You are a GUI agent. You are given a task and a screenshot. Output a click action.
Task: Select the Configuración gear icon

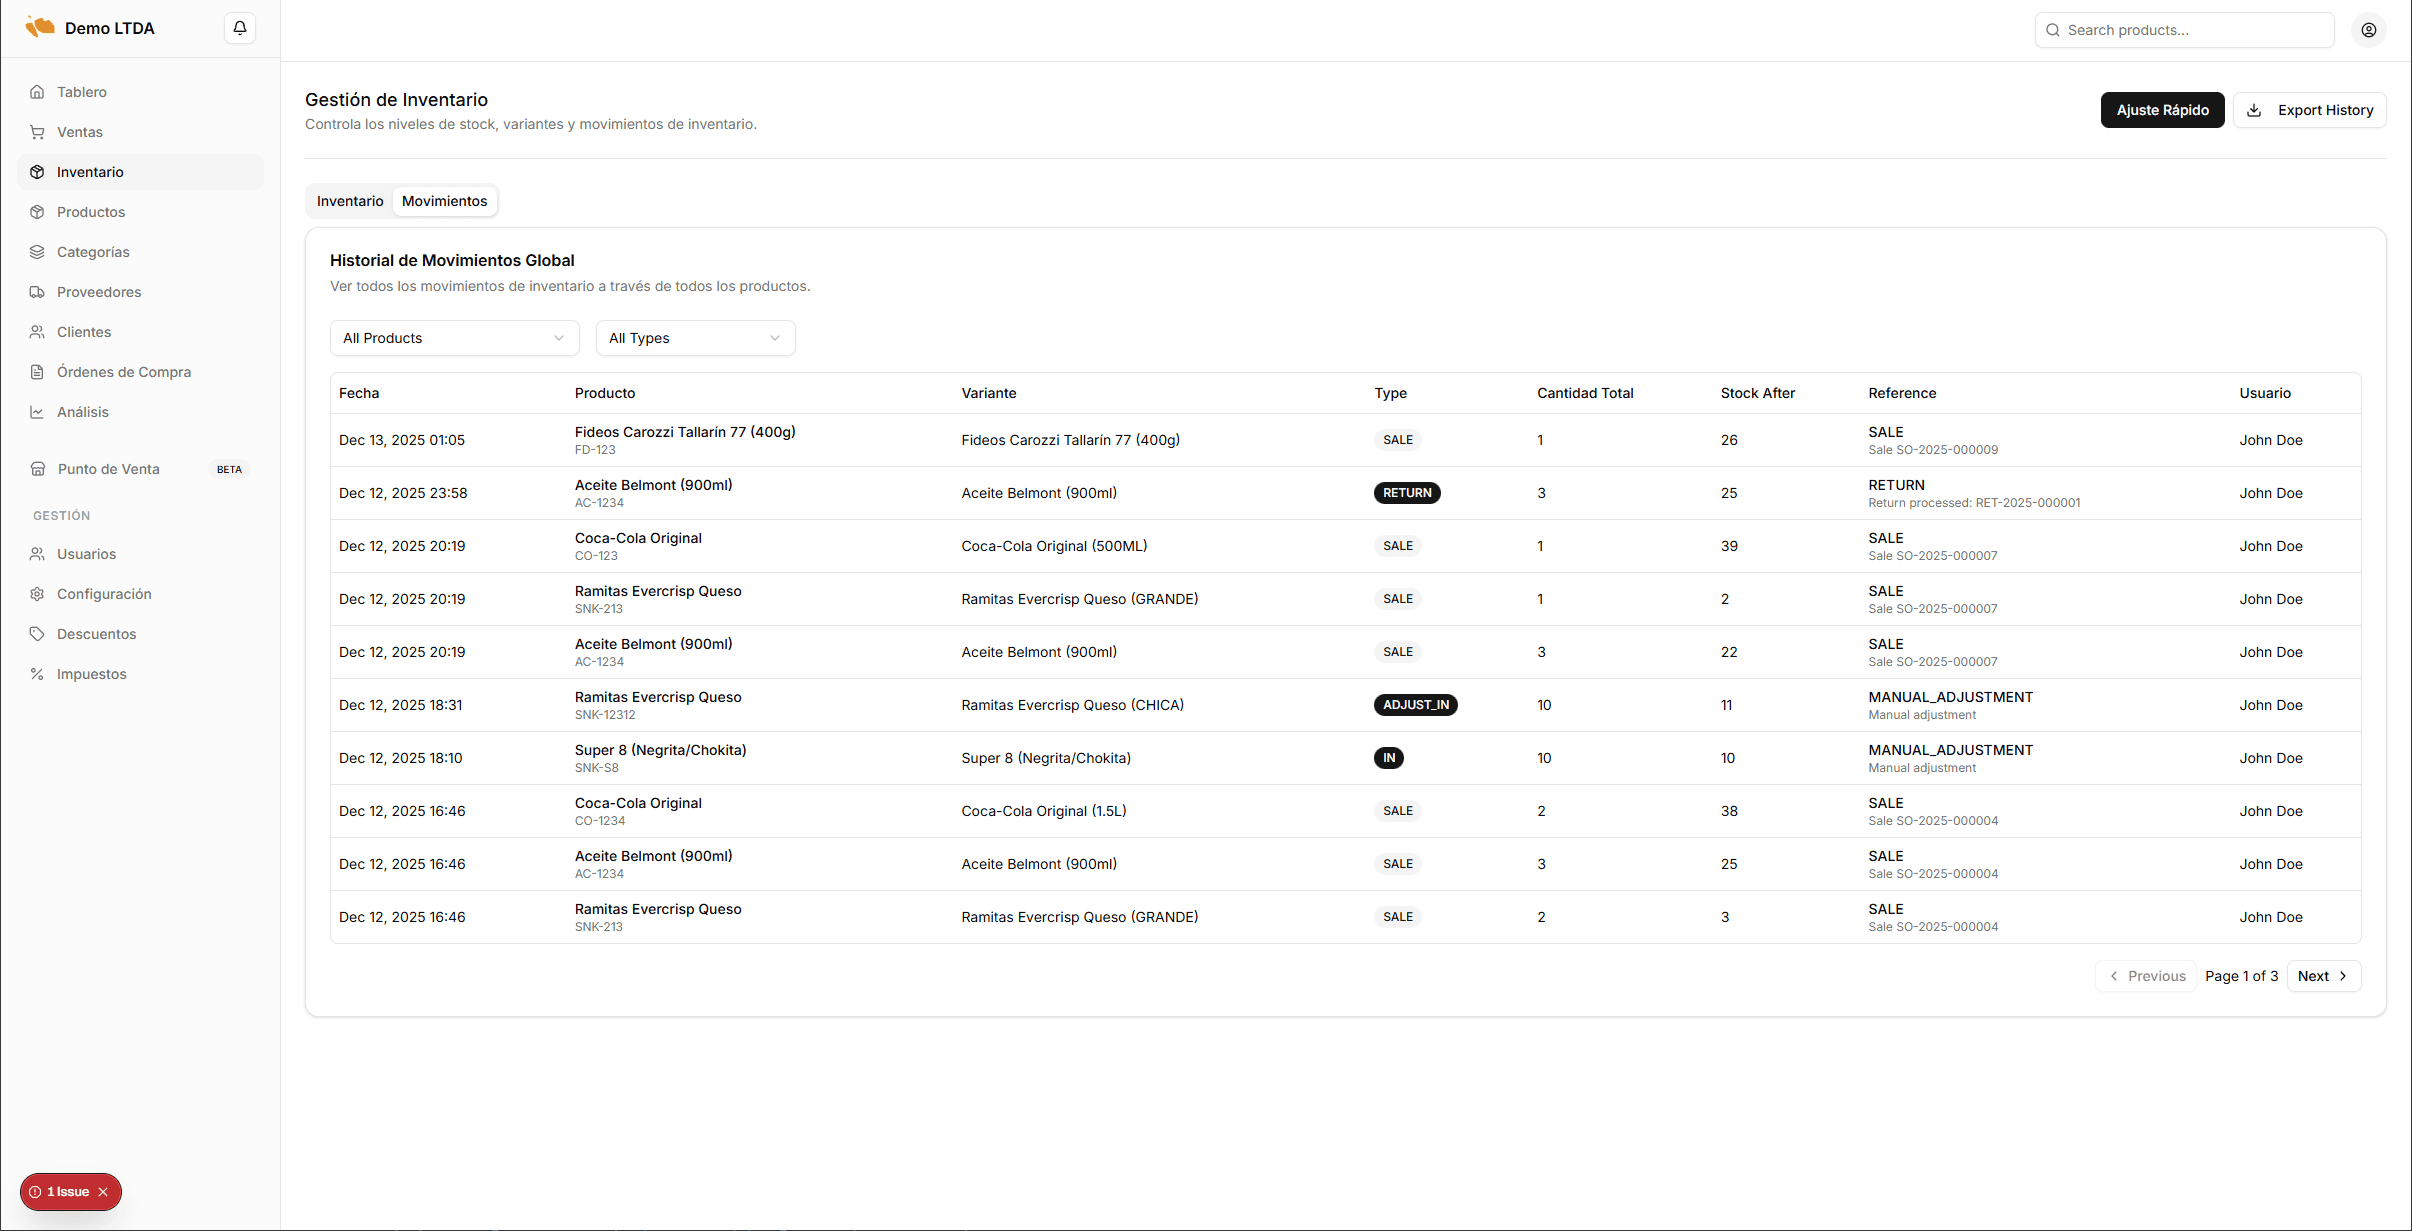pyautogui.click(x=37, y=593)
